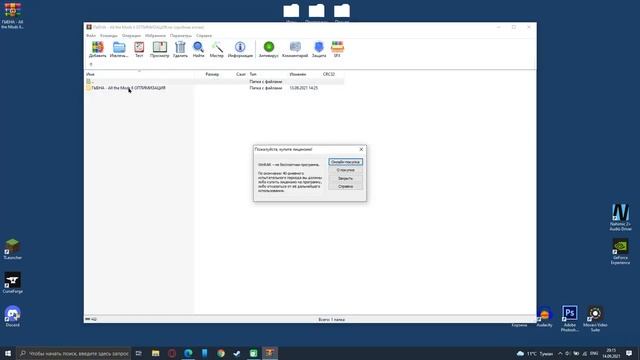Open the Команды menu
640x360 pixels.
tap(109, 36)
